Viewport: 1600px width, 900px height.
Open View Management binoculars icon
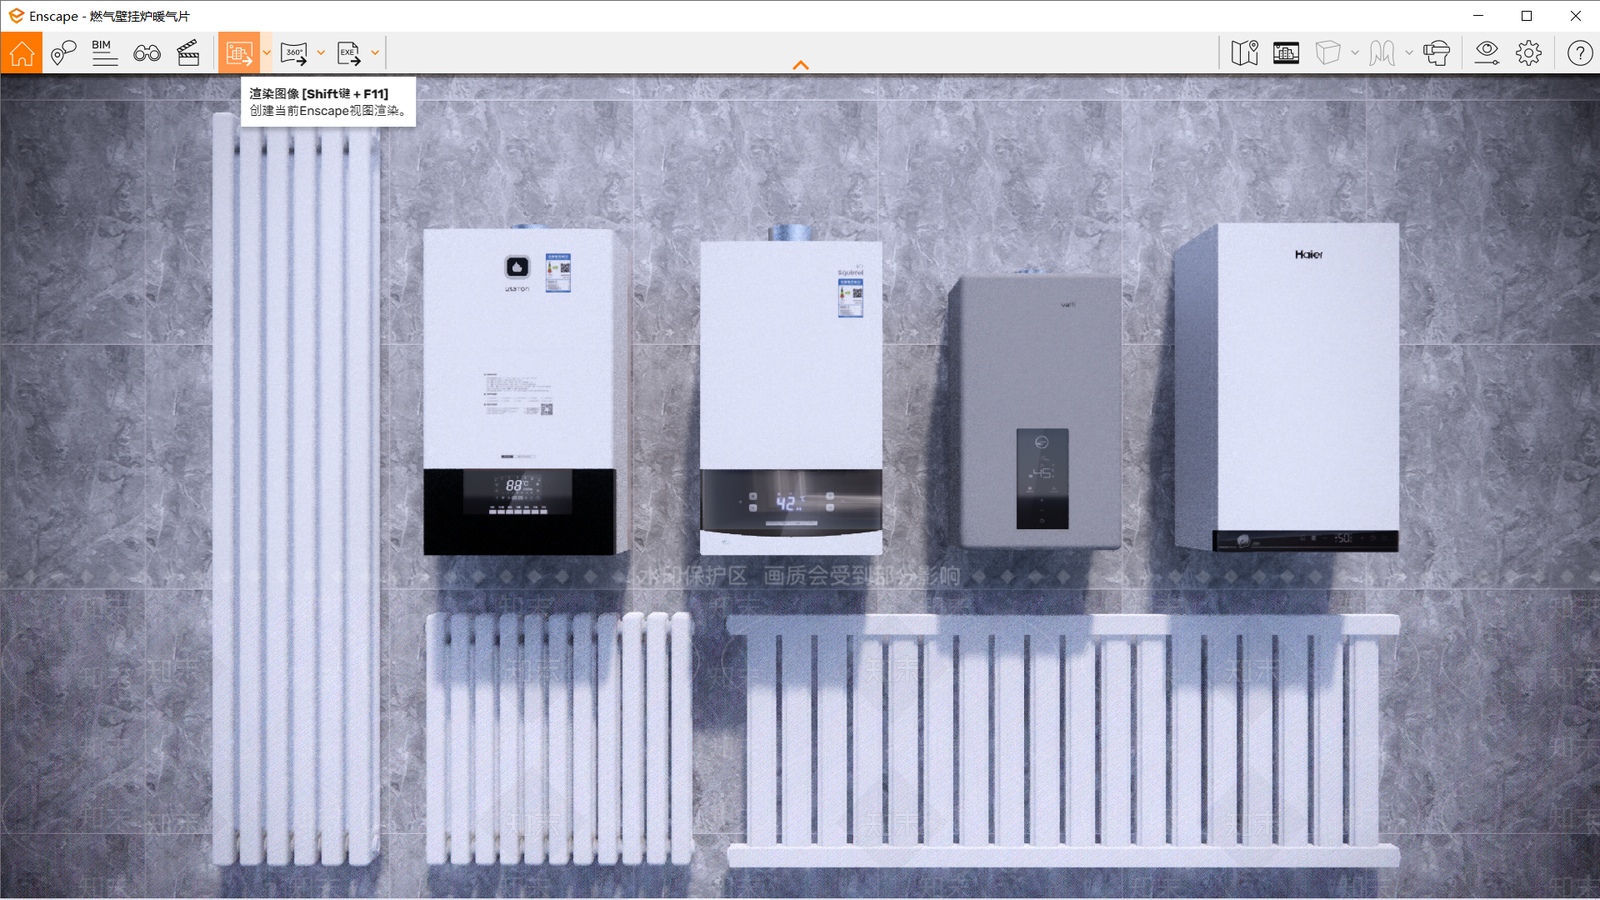[x=147, y=53]
